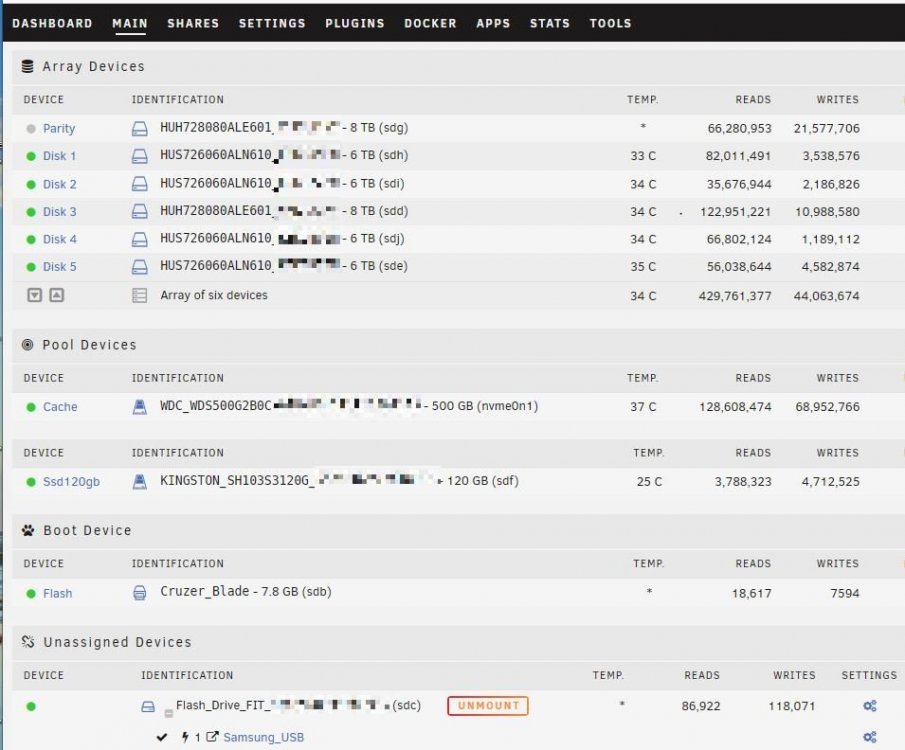
Task: Open the Tools tab
Action: coord(610,24)
